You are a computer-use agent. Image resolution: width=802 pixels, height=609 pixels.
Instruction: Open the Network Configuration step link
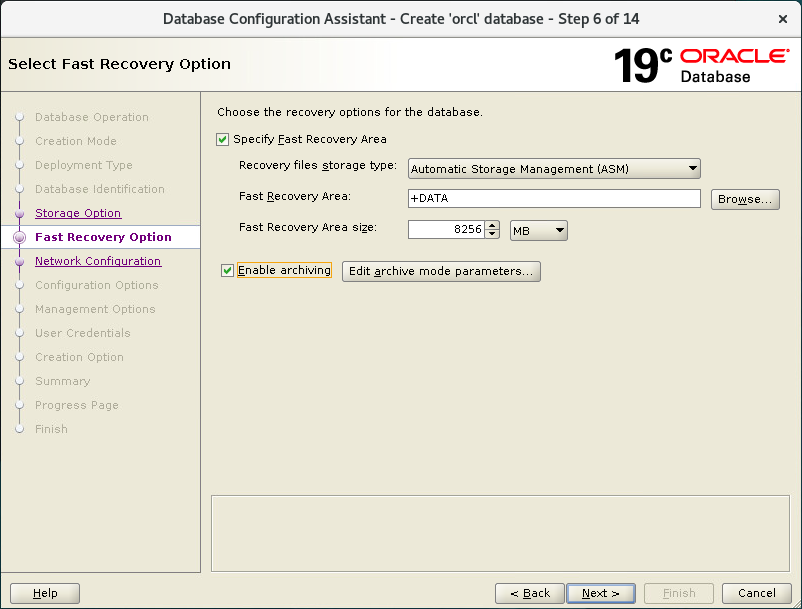[98, 261]
